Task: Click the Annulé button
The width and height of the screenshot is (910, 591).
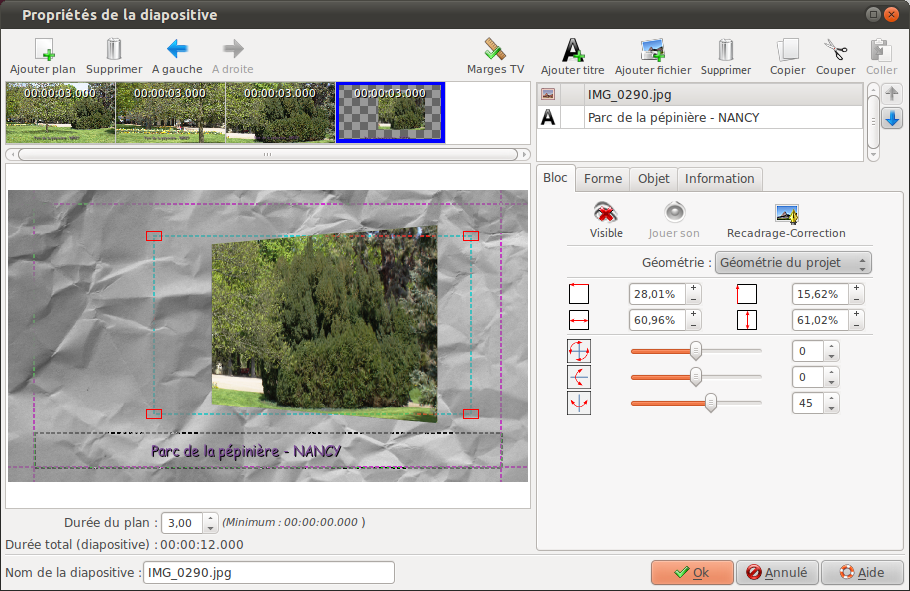Action: click(777, 573)
